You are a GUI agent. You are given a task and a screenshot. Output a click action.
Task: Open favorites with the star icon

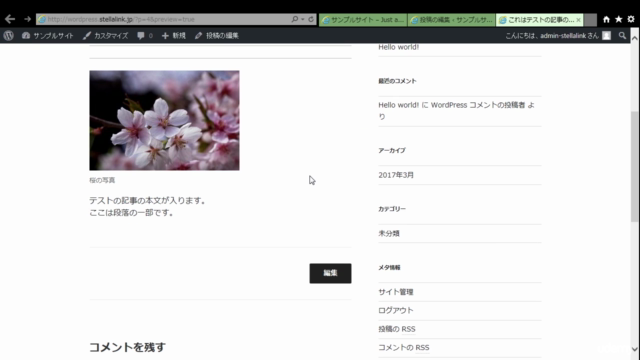(618, 19)
